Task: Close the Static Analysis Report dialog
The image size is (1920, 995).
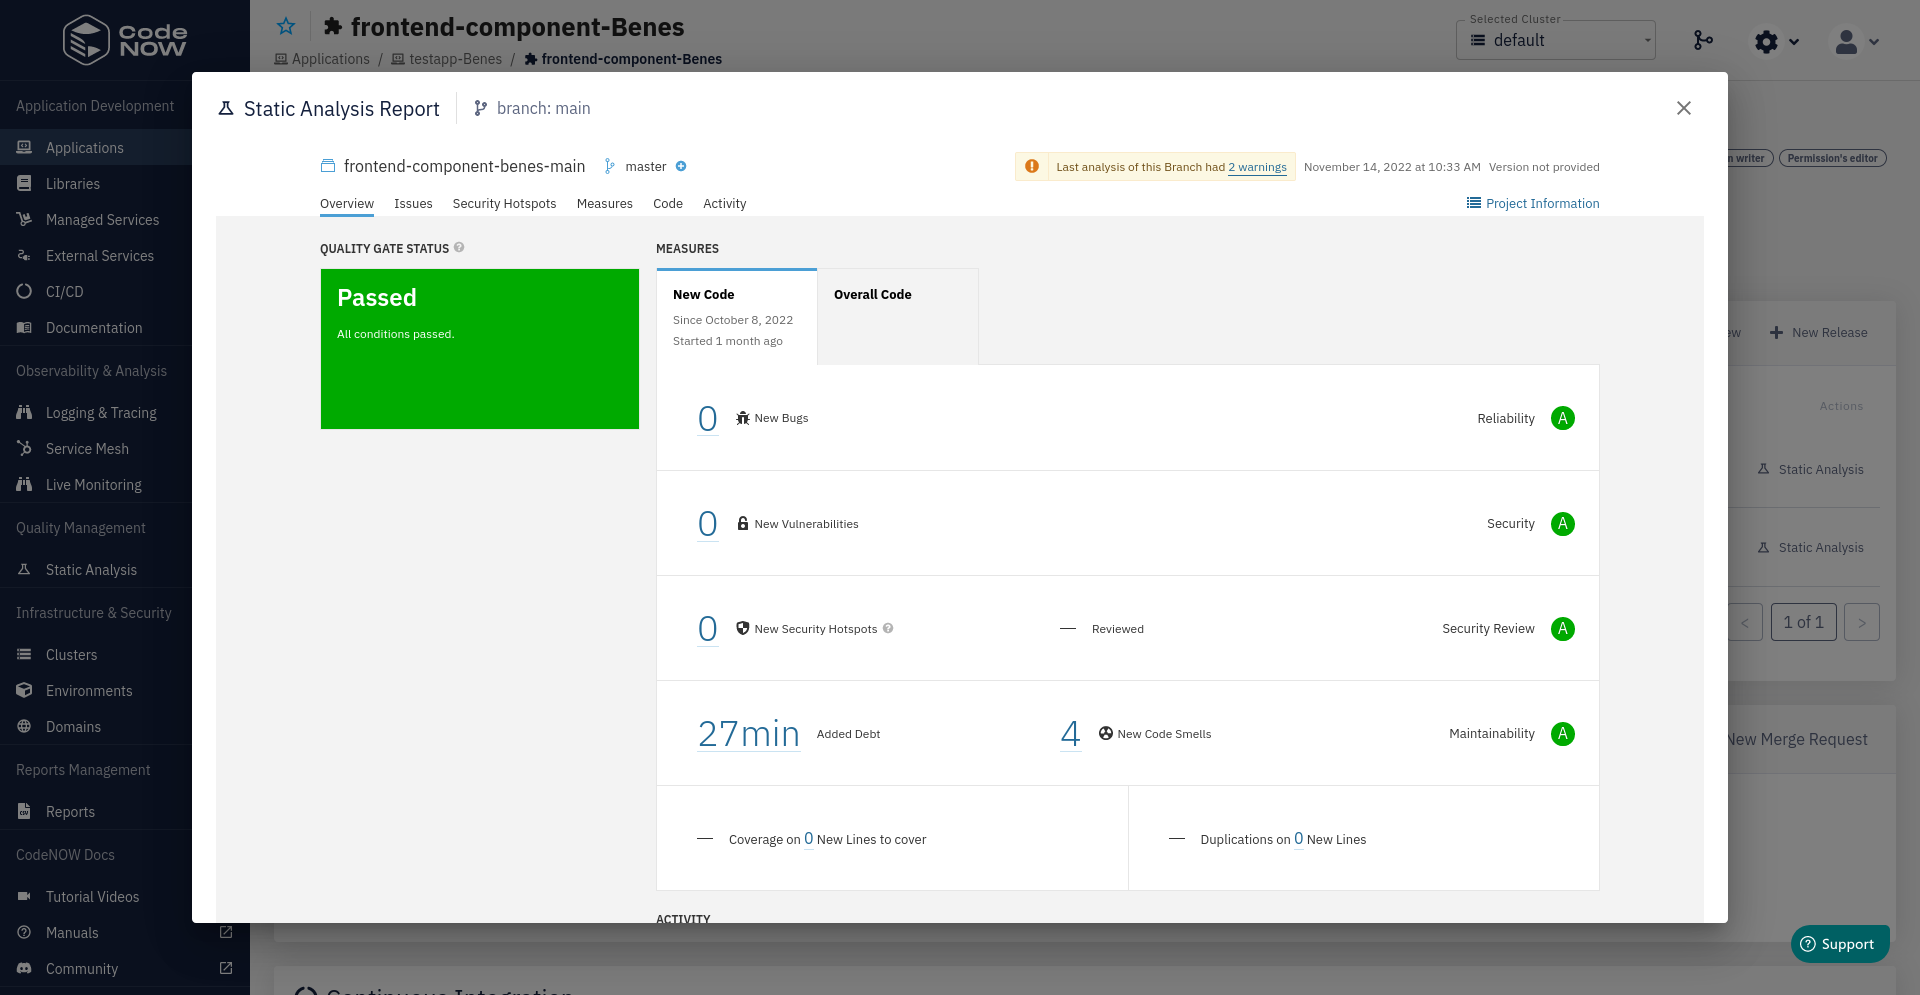Action: [1684, 108]
